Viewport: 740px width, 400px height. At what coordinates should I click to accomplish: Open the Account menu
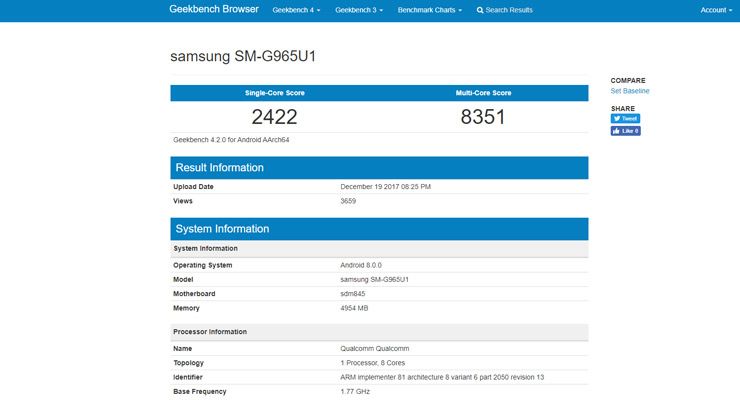click(x=715, y=10)
